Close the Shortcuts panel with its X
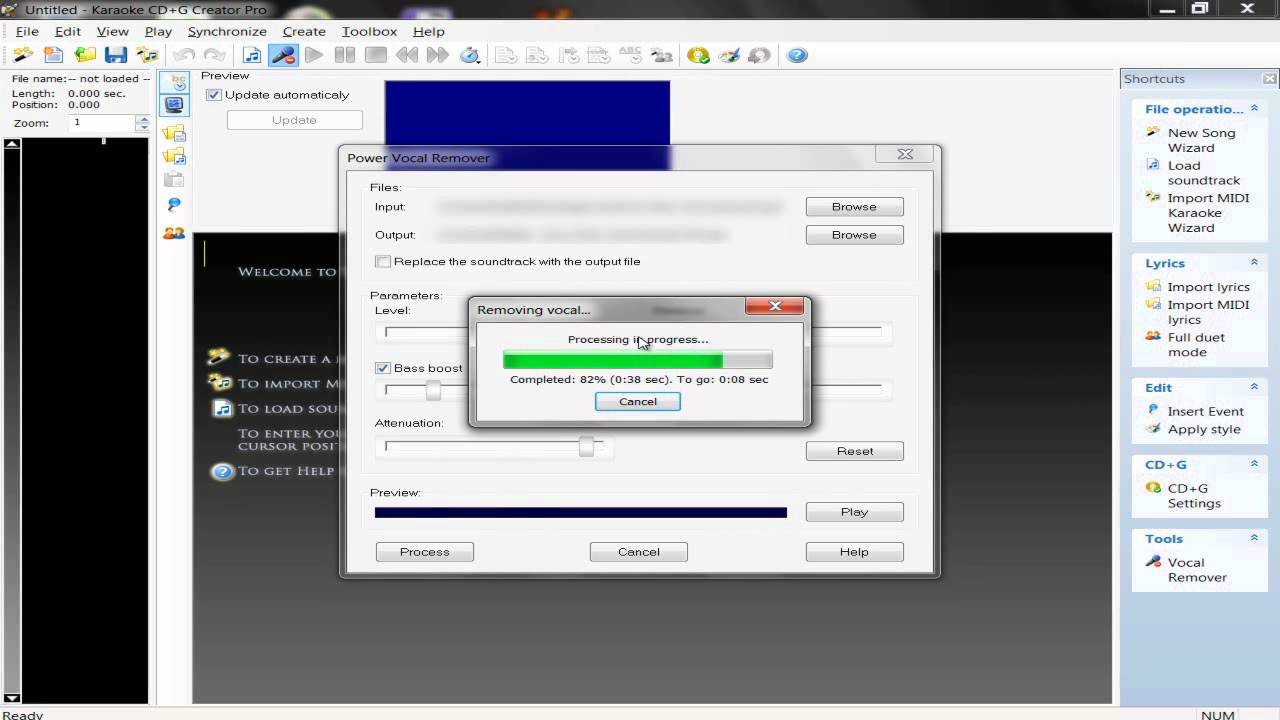Image resolution: width=1280 pixels, height=720 pixels. click(1269, 79)
